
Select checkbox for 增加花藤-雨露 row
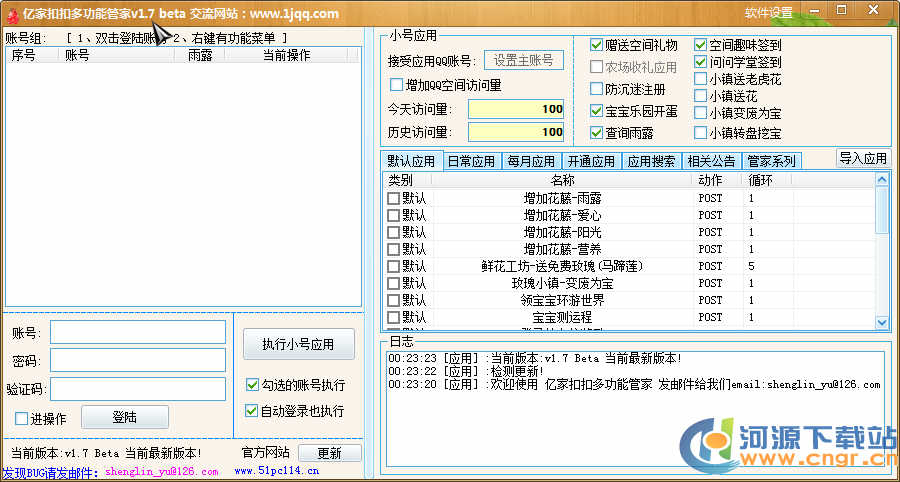pos(394,198)
